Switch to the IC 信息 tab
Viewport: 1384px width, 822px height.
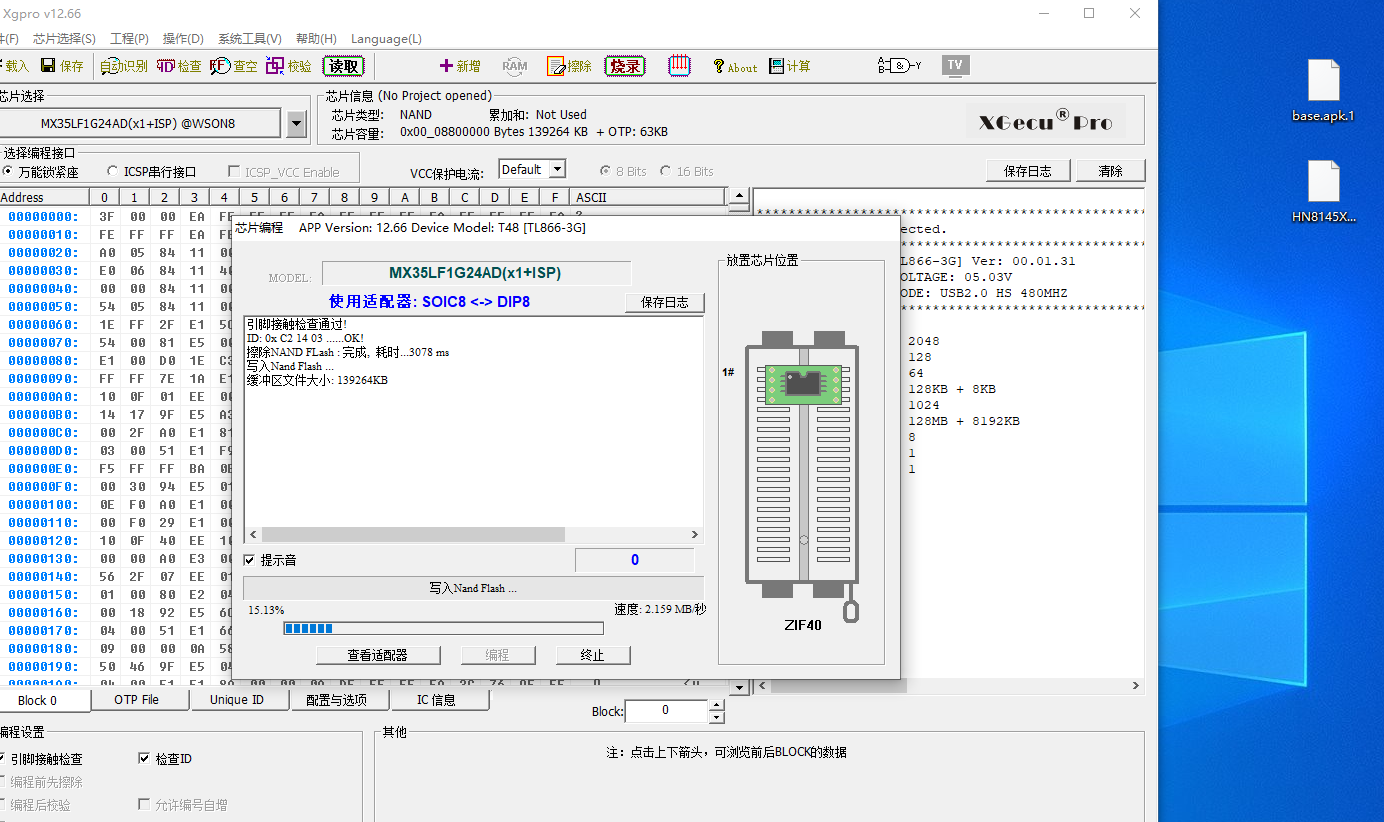point(436,700)
